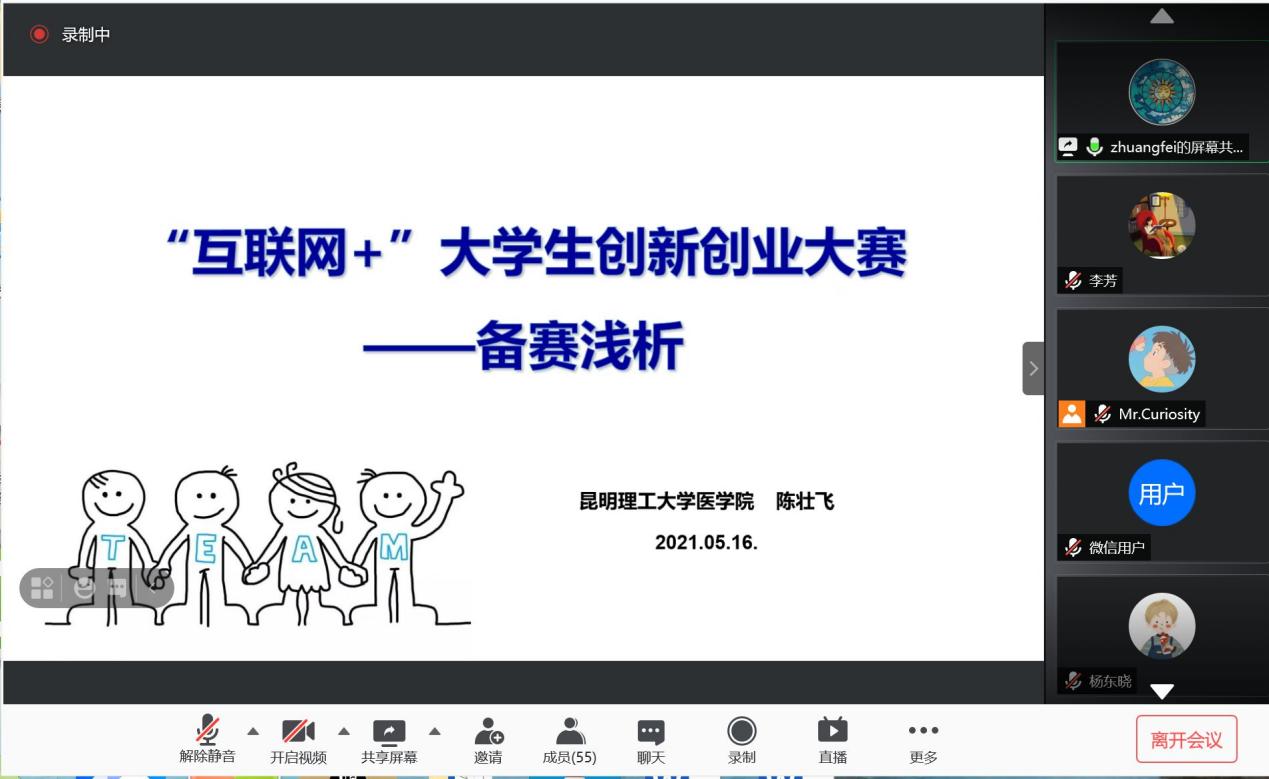Click muted microphone icon beside 杨东晓
Viewport: 1269px width, 779px height.
(1073, 681)
